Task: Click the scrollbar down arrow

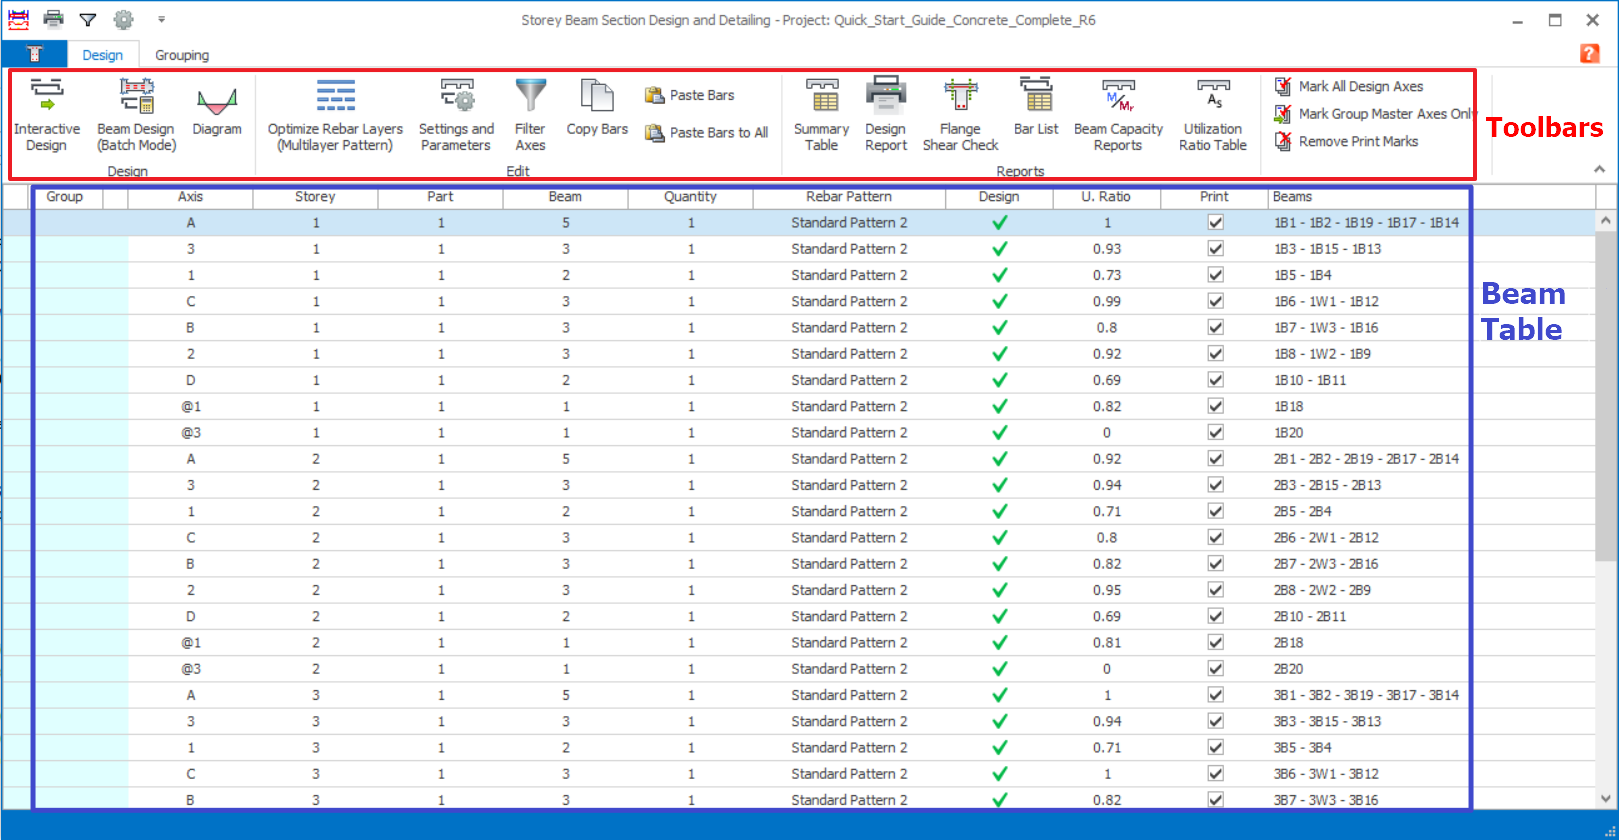Action: tap(1605, 798)
